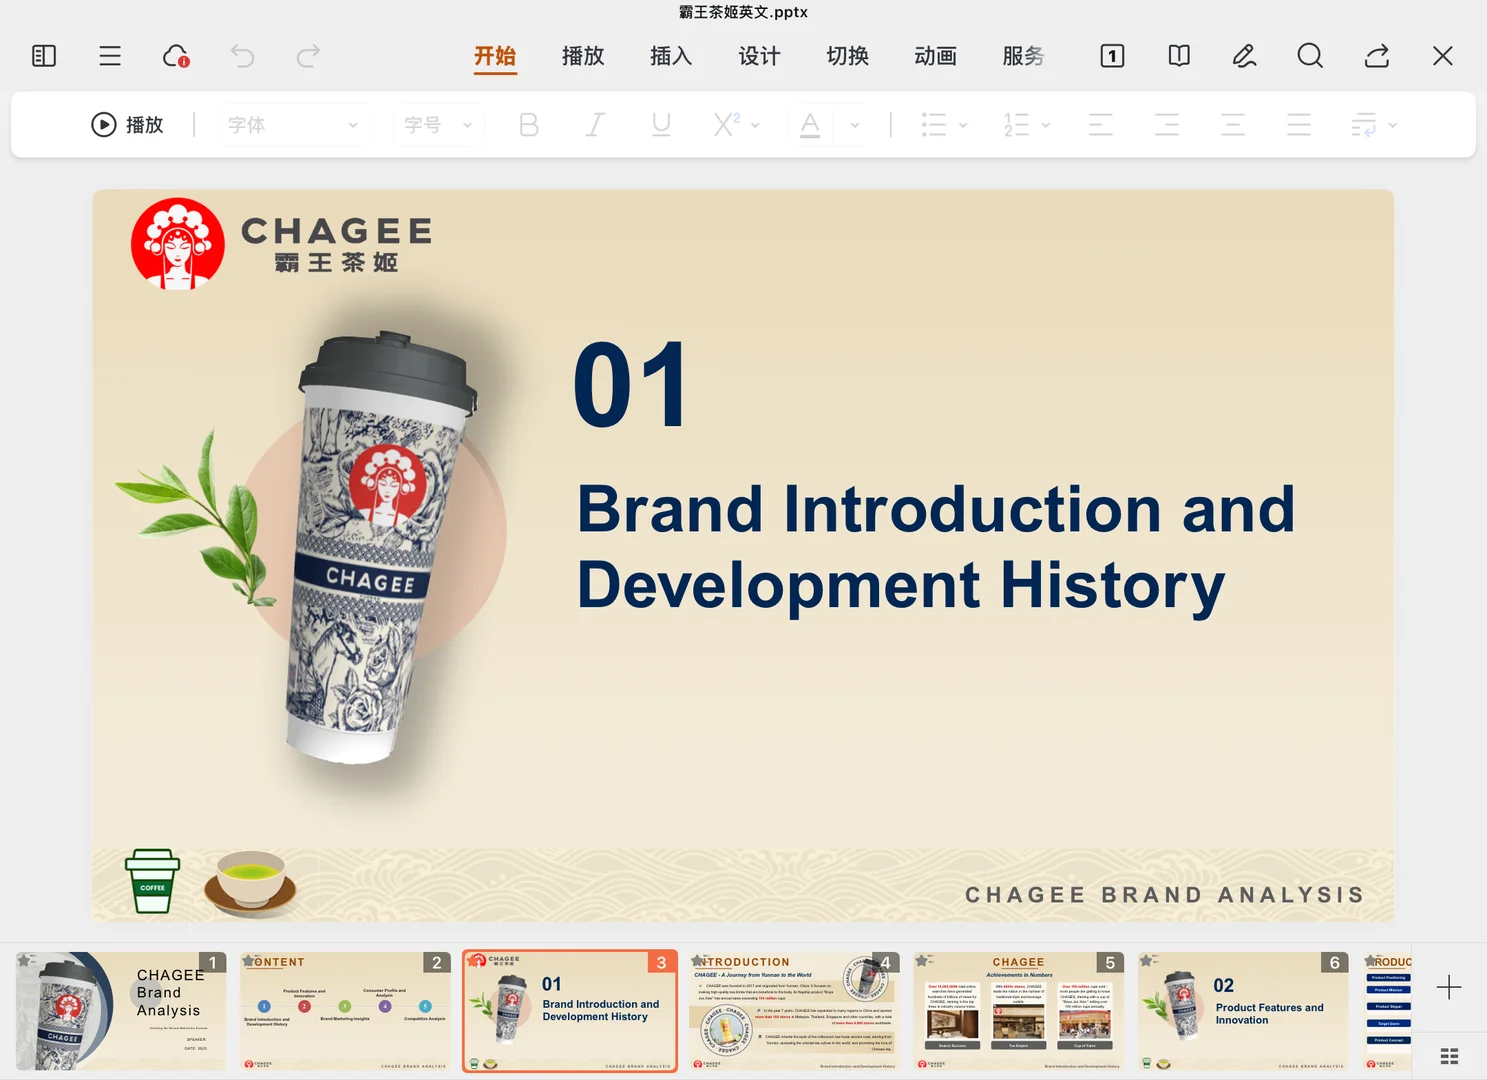Open the 设计 tab

click(x=759, y=56)
